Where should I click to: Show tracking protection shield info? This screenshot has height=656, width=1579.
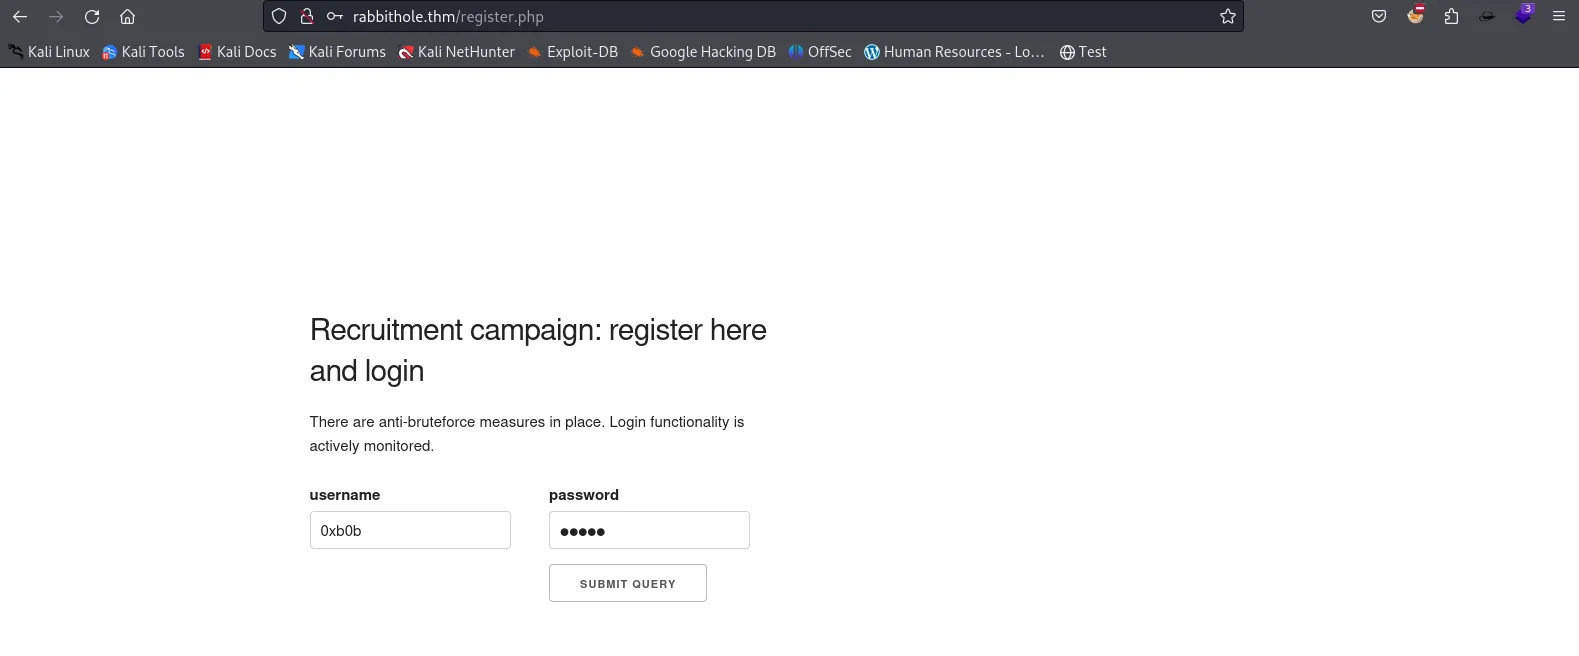pos(279,17)
